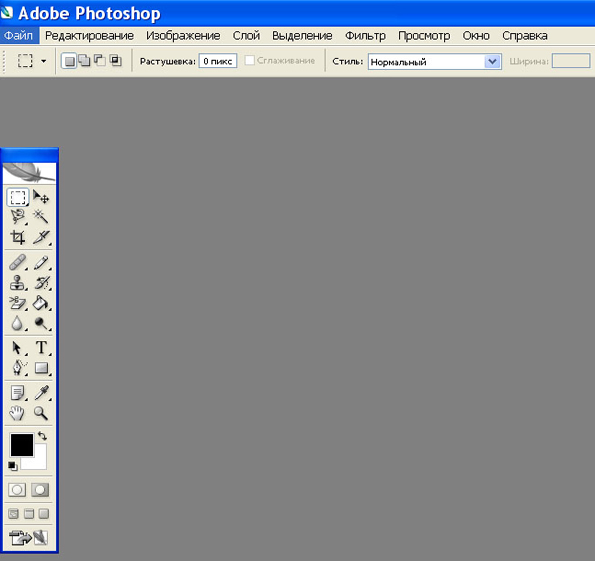Open the Фильтр menu
The height and width of the screenshot is (561, 595).
365,36
